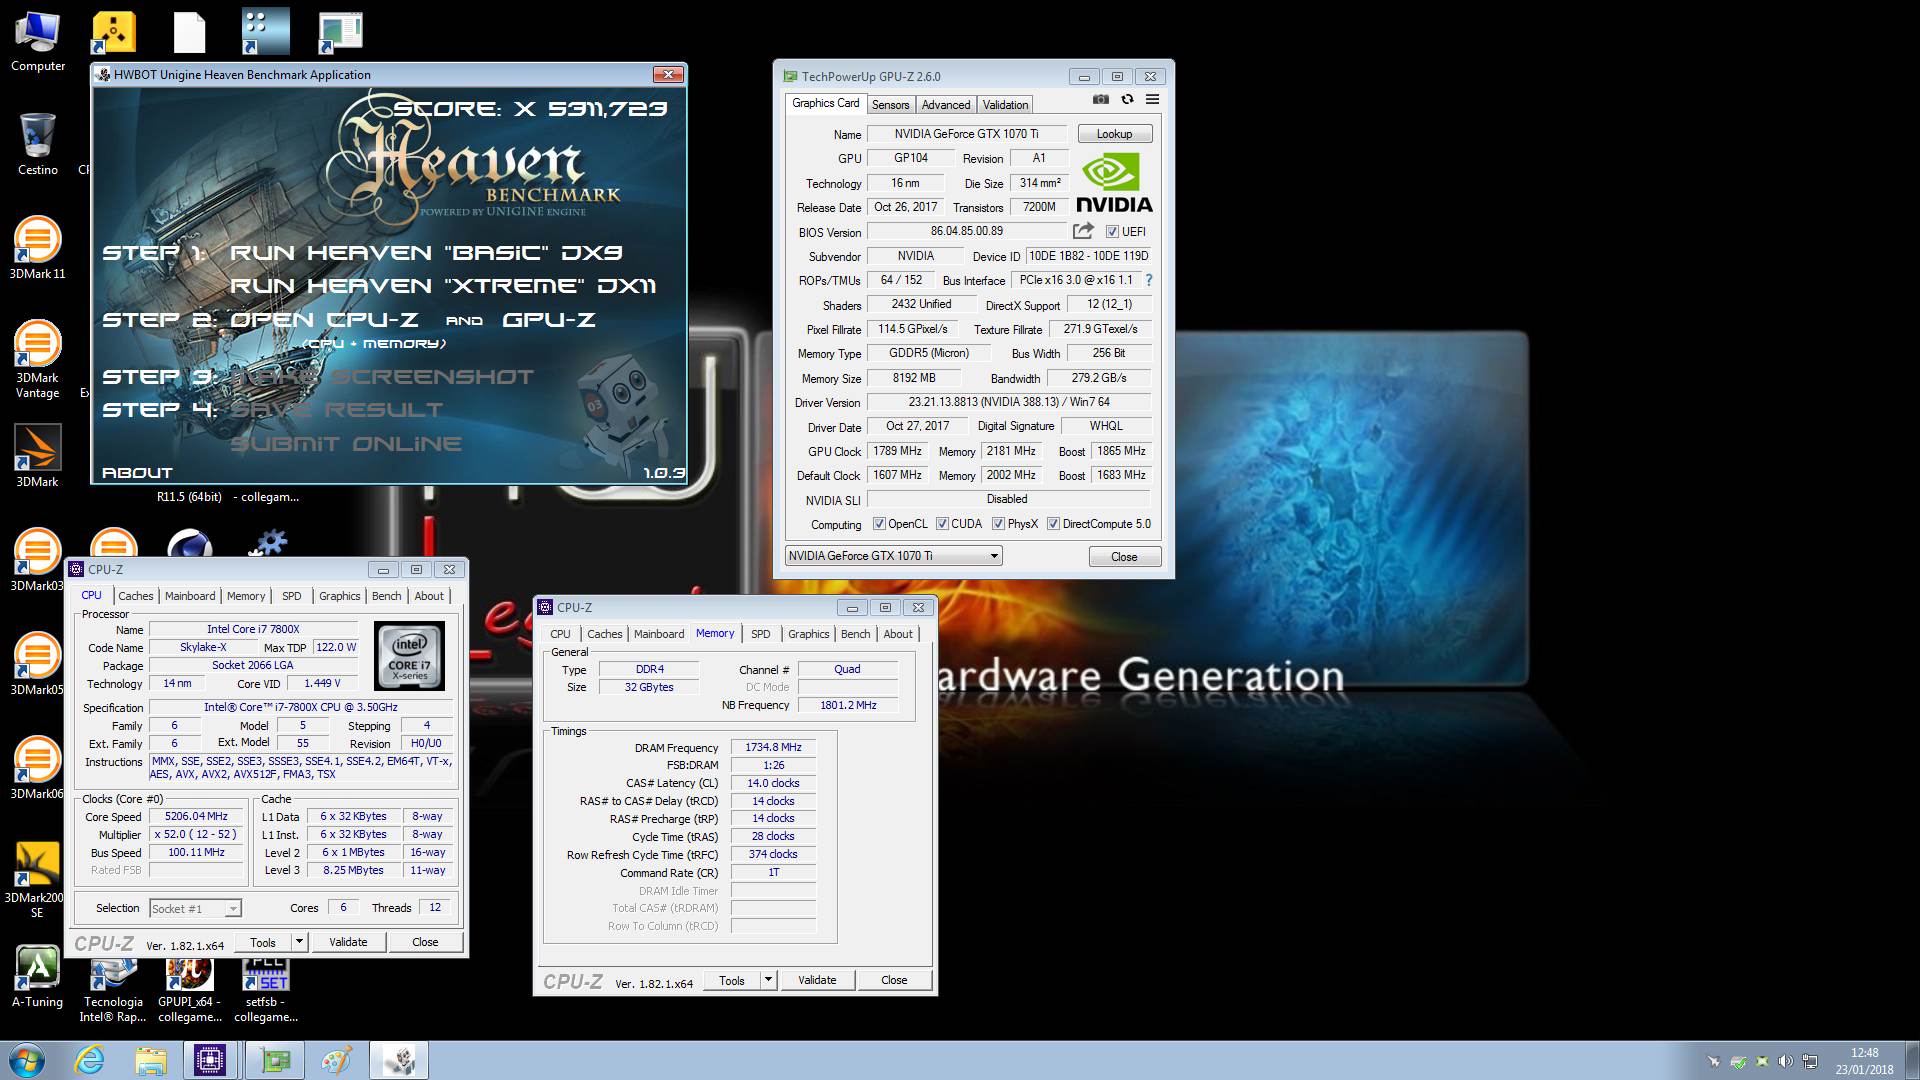Image resolution: width=1920 pixels, height=1080 pixels.
Task: Switch to the Advanced tab in GPU-Z
Action: pyautogui.click(x=946, y=105)
